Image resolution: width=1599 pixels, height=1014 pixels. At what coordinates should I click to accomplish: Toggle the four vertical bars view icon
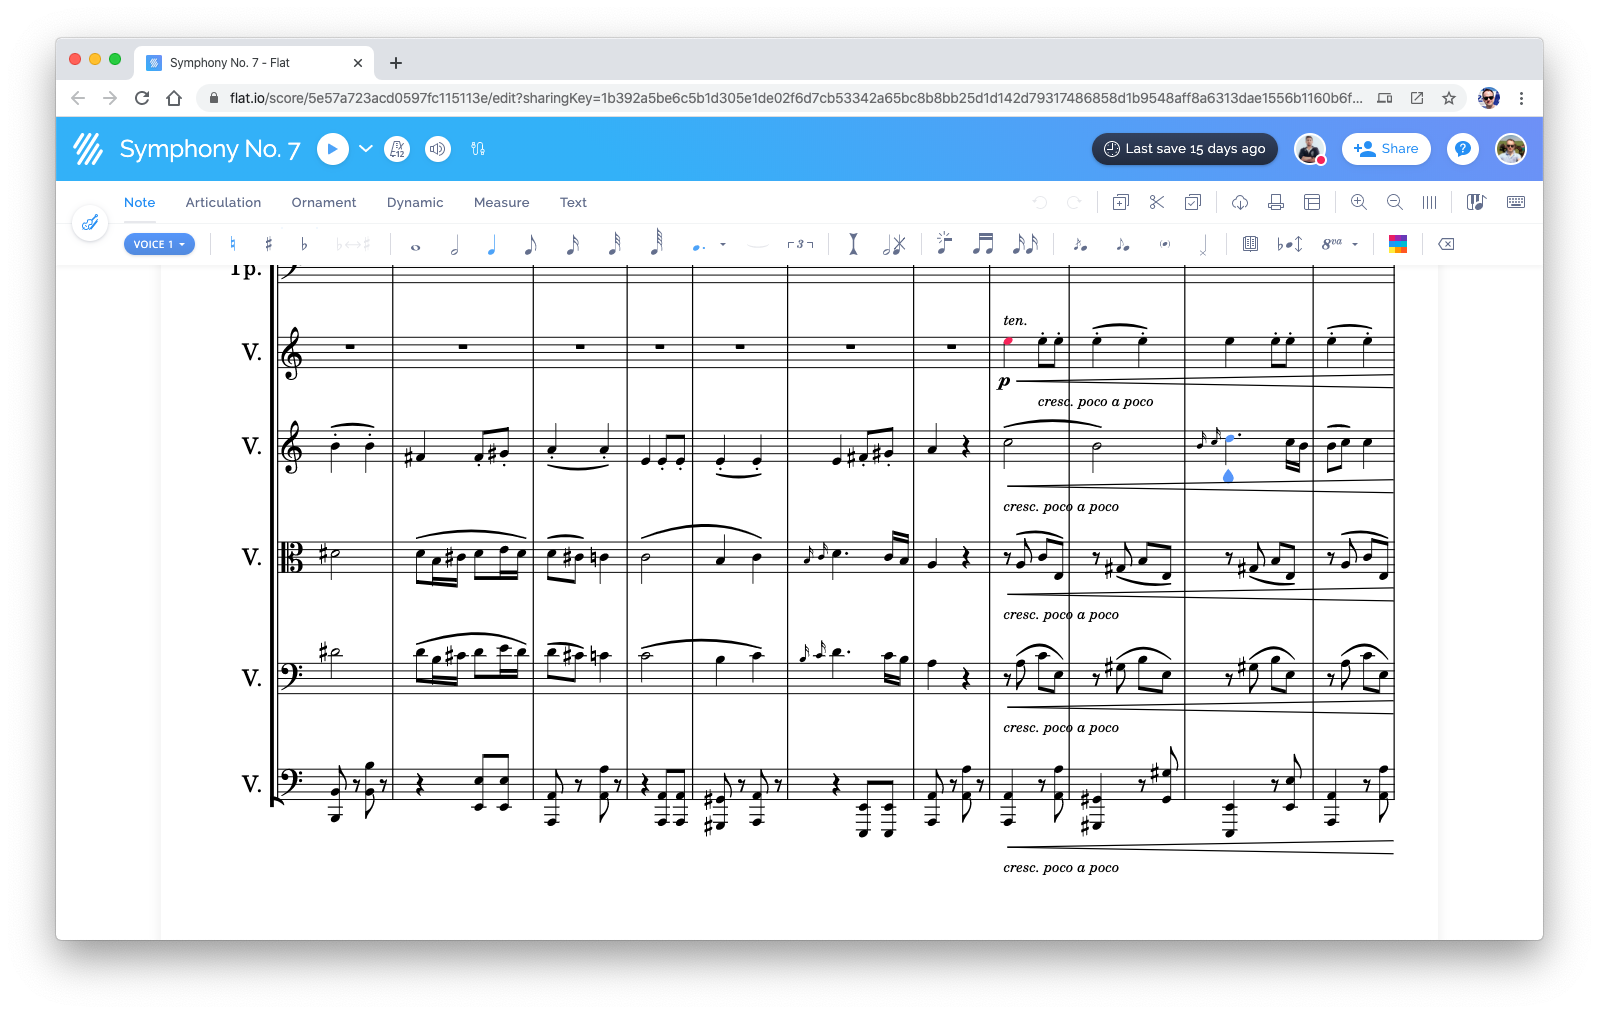pos(1430,202)
